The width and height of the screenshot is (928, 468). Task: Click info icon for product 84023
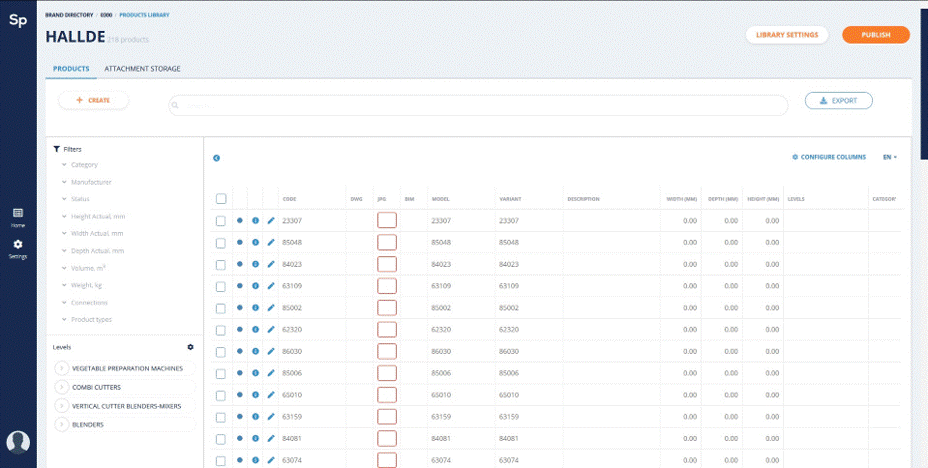pyautogui.click(x=255, y=264)
